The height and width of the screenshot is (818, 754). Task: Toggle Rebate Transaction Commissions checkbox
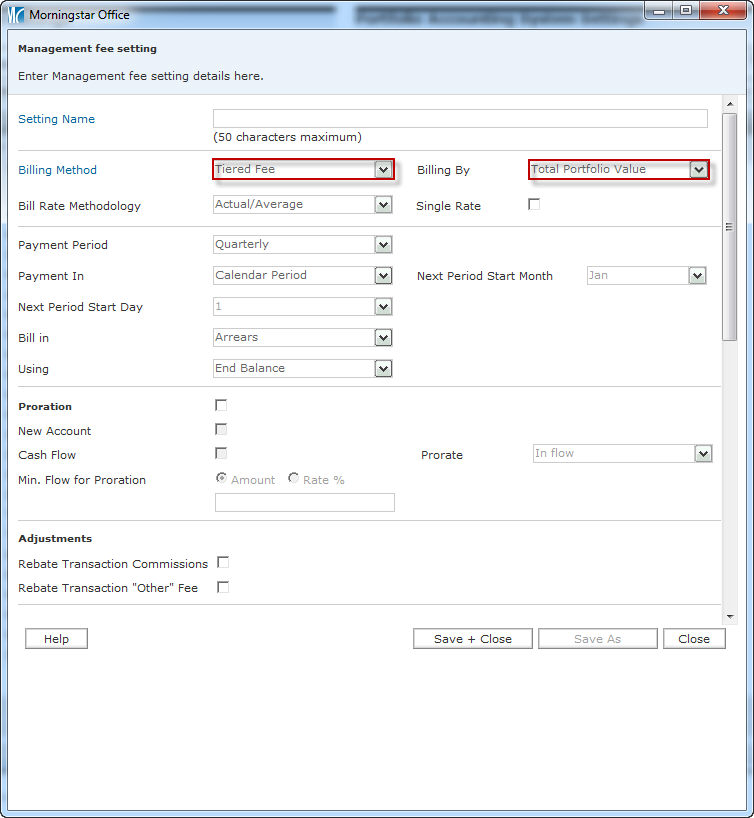[x=223, y=563]
